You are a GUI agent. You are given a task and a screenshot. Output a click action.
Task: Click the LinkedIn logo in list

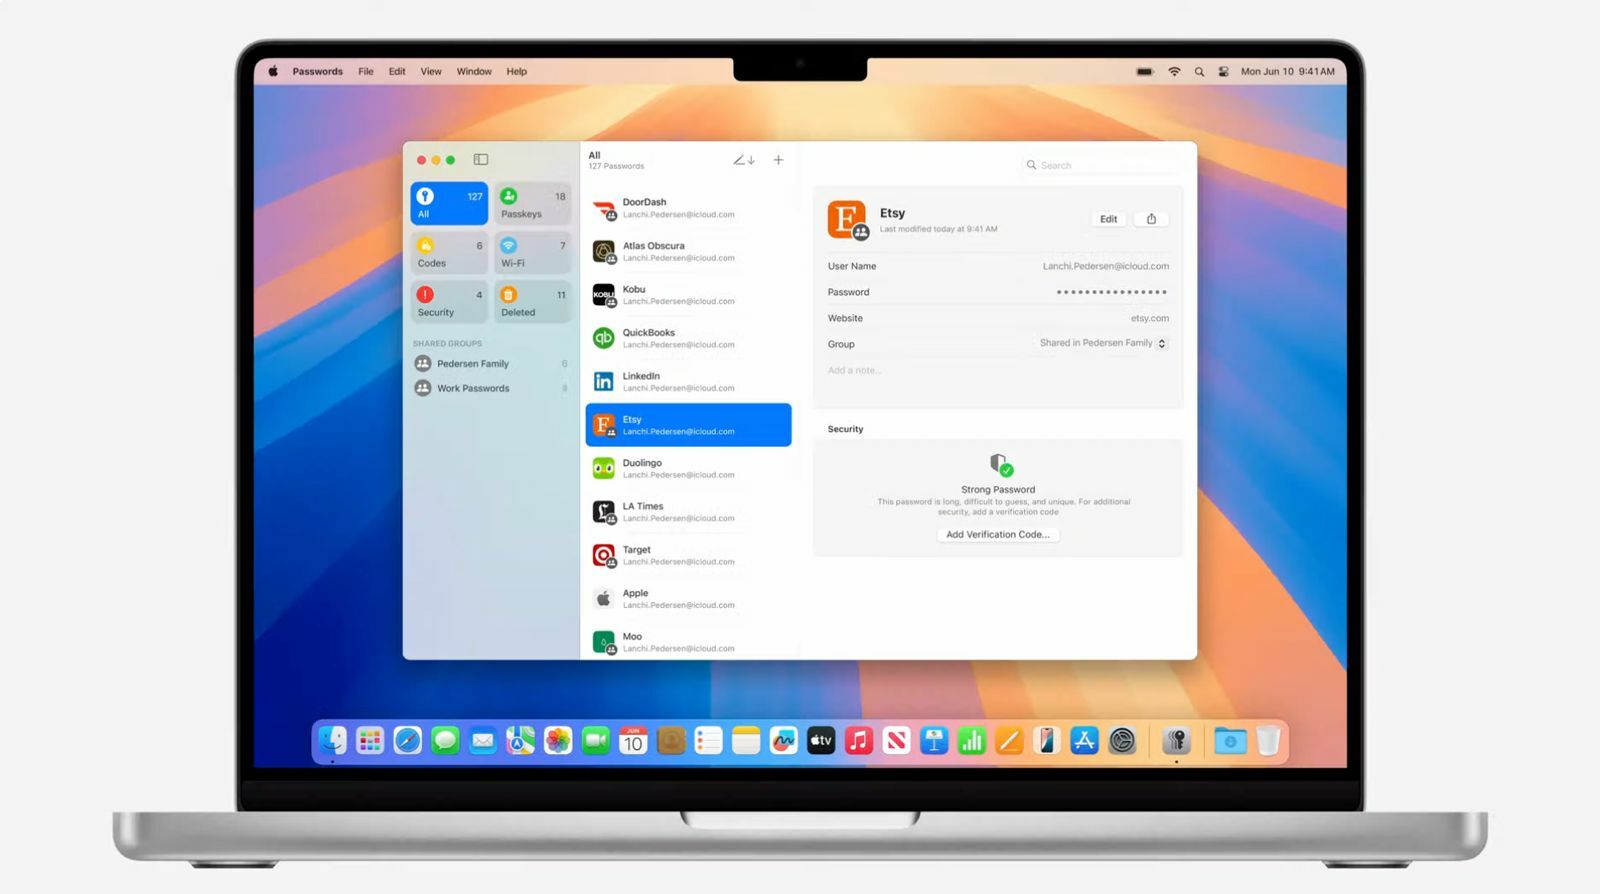tap(603, 382)
